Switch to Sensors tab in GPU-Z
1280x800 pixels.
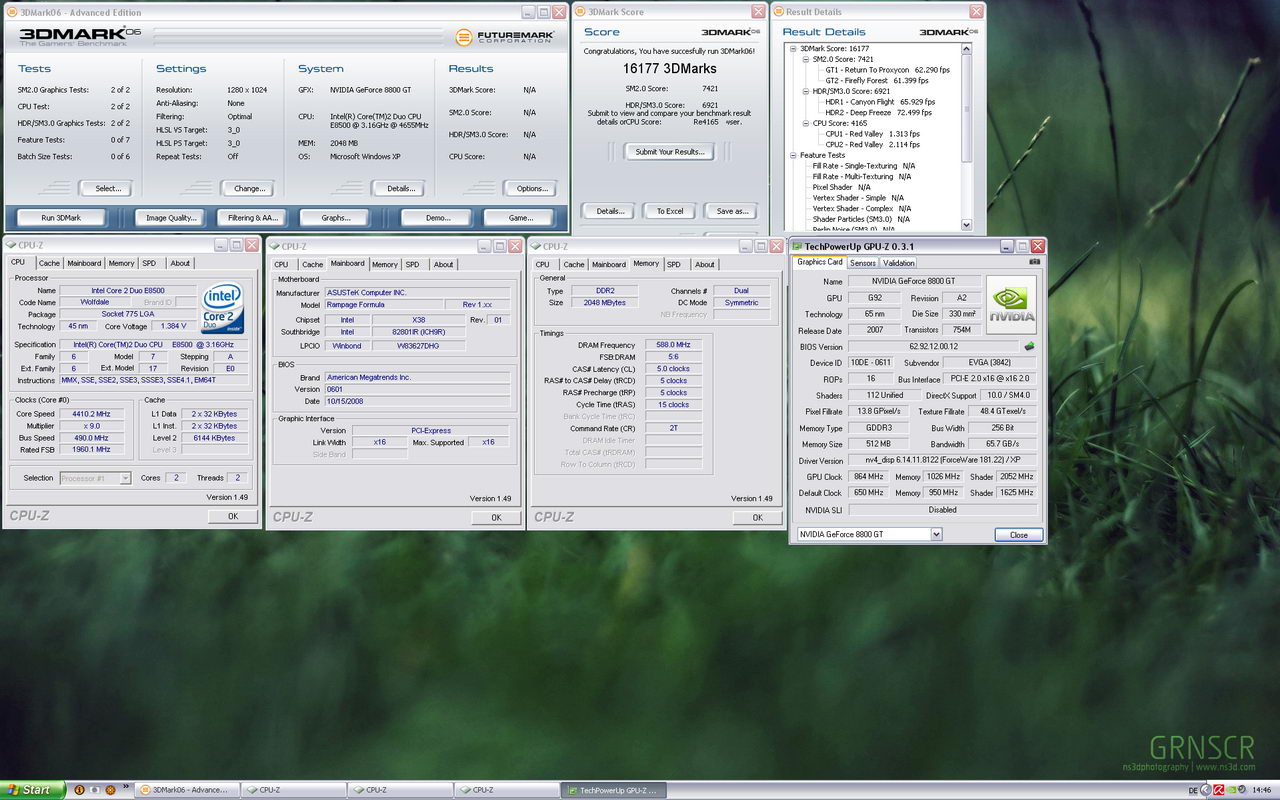click(863, 263)
